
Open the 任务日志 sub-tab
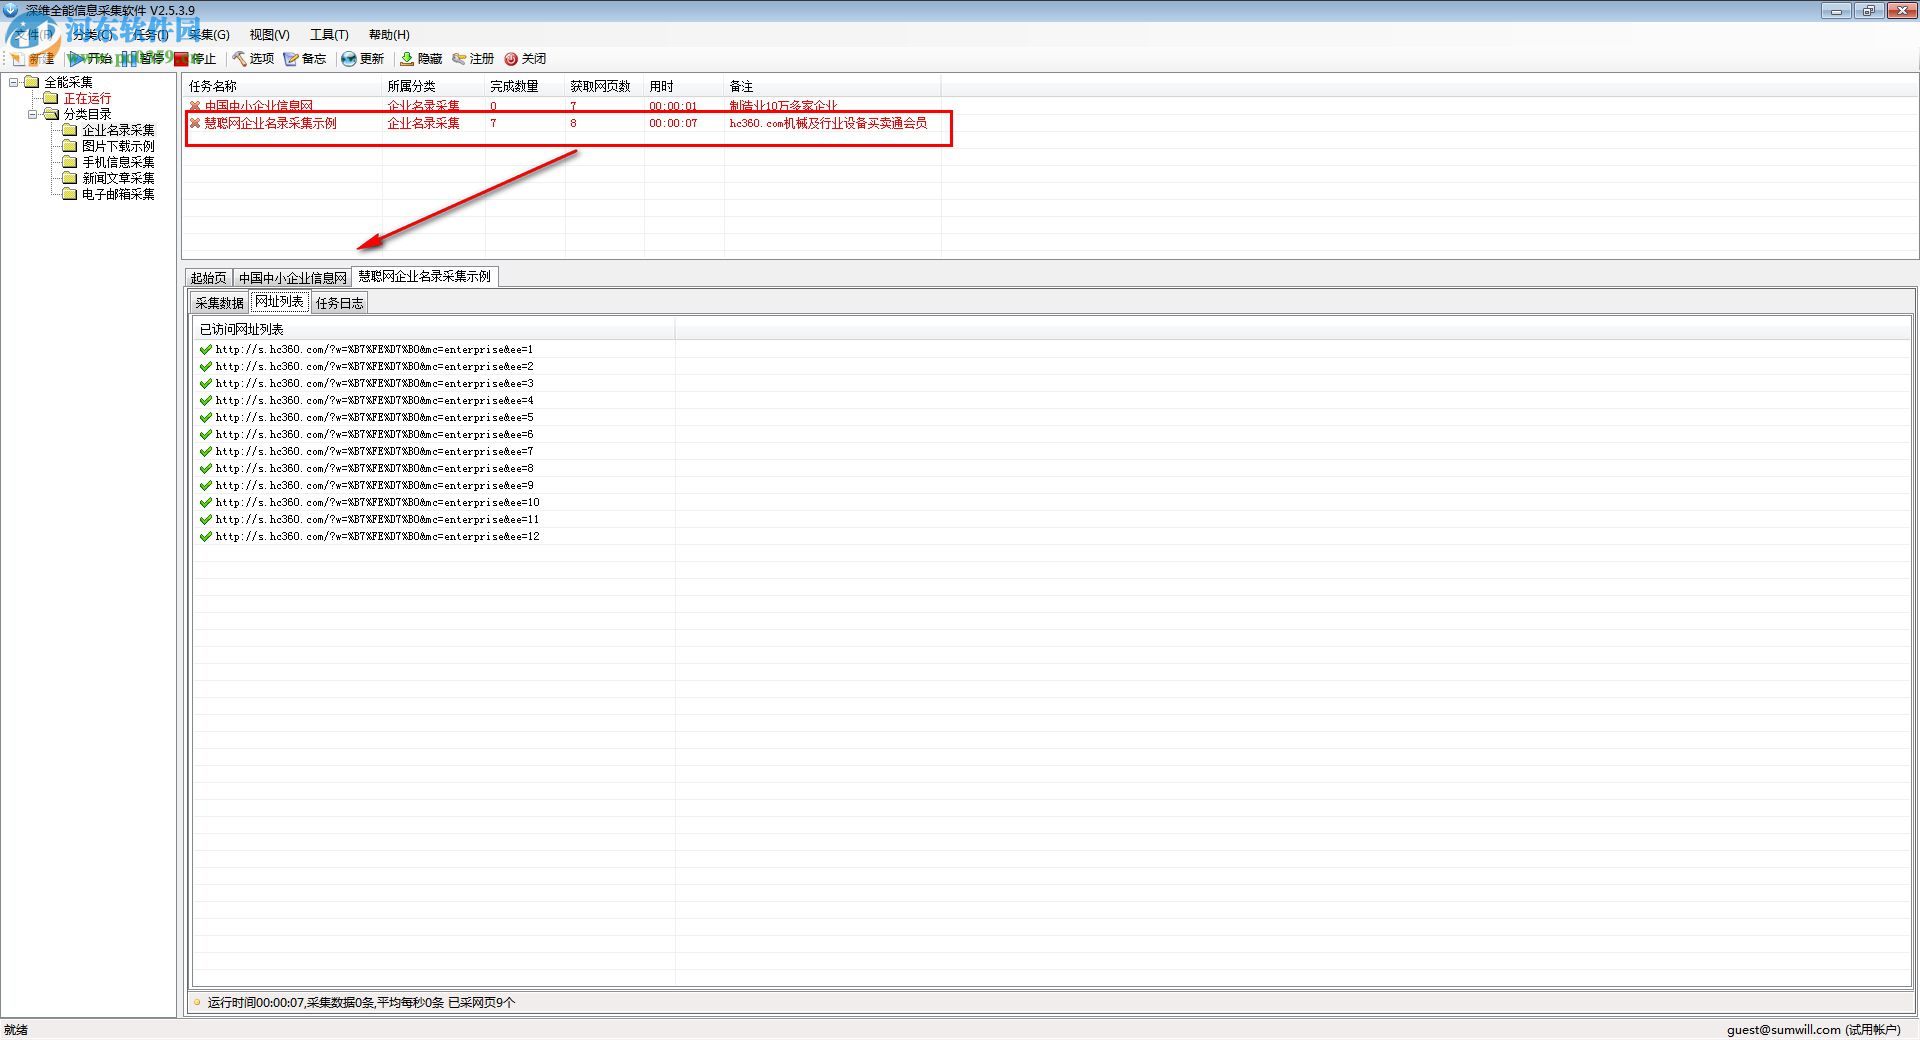point(340,303)
